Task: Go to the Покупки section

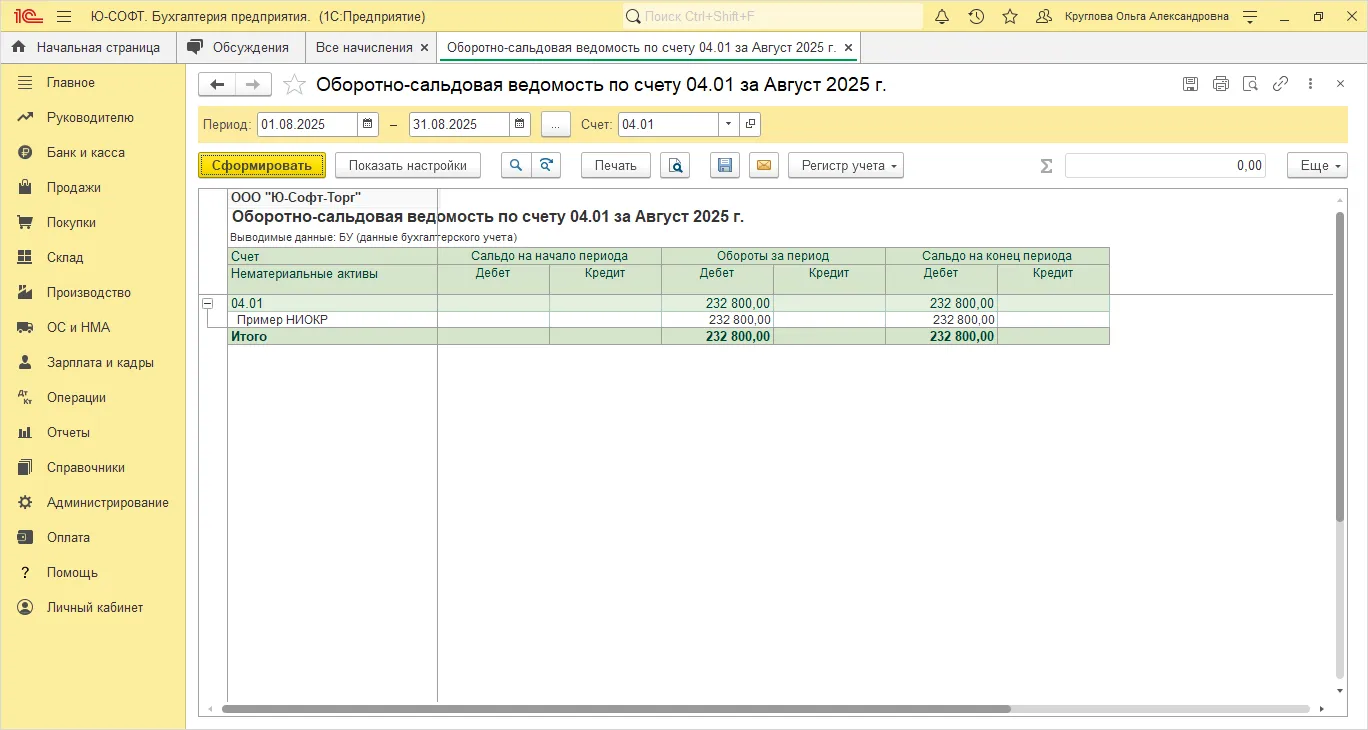Action: click(93, 222)
